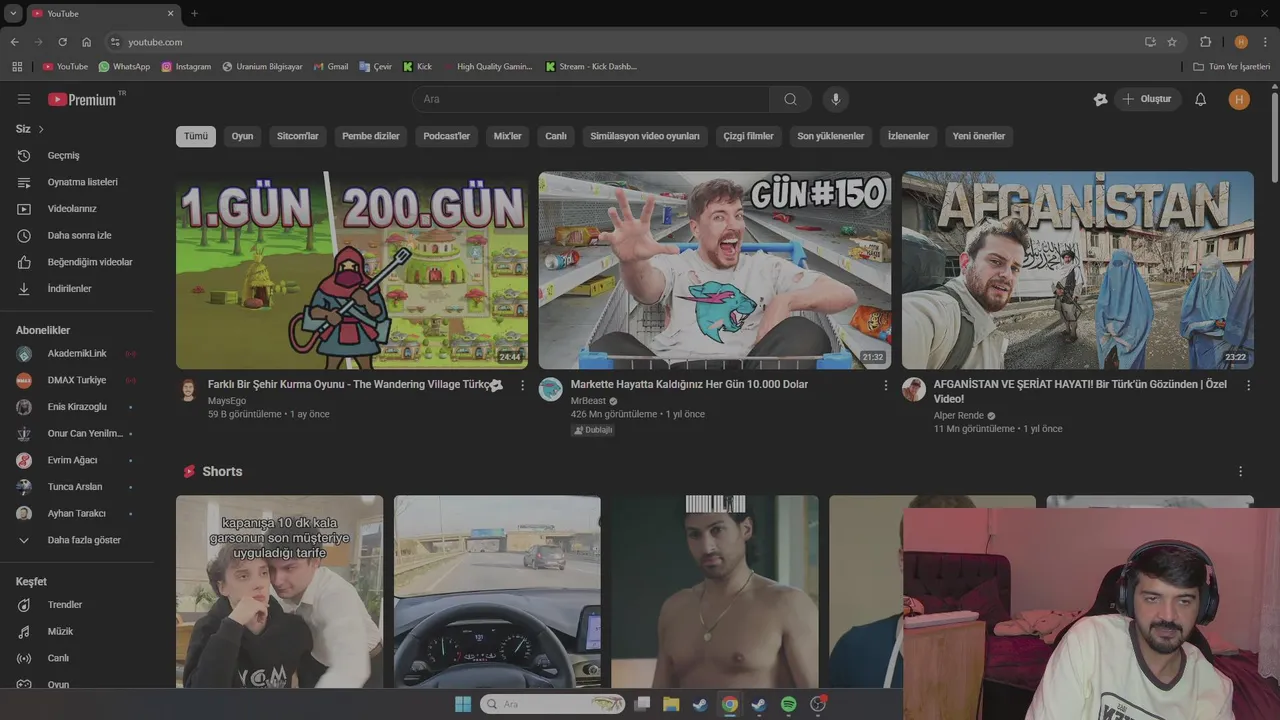
Task: Expand the Siz section chevron
Action: click(x=41, y=129)
